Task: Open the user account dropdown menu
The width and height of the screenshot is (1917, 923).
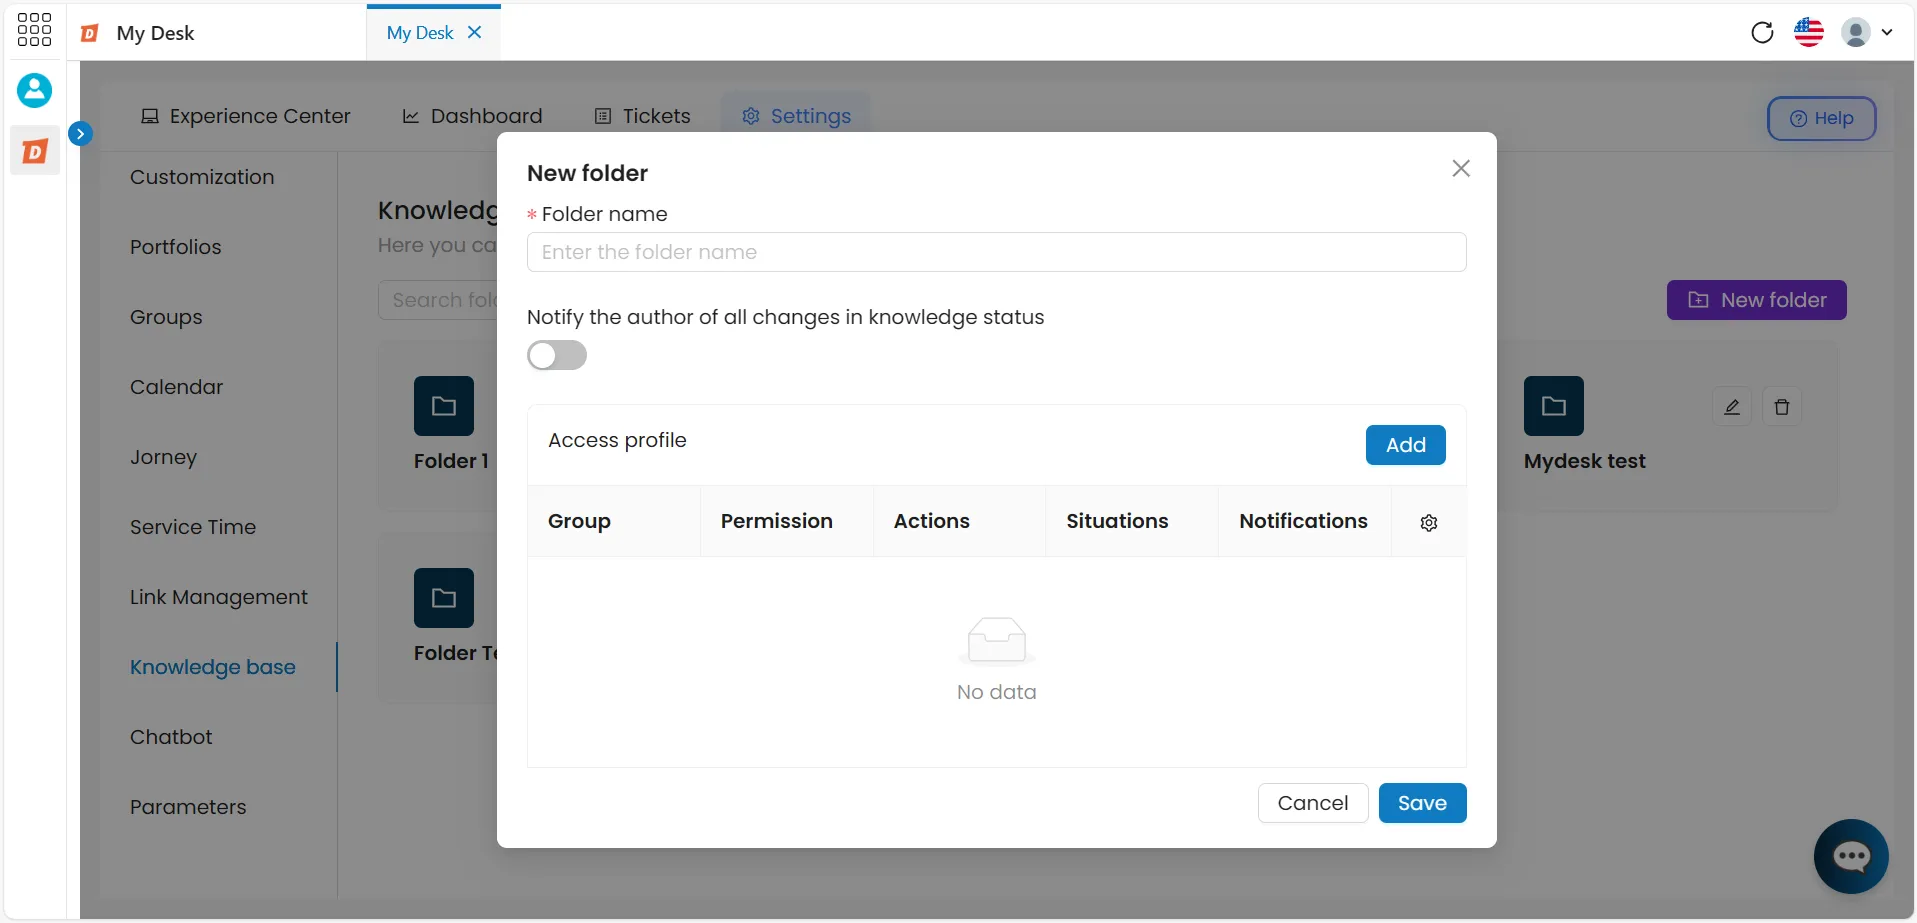Action: click(1867, 32)
